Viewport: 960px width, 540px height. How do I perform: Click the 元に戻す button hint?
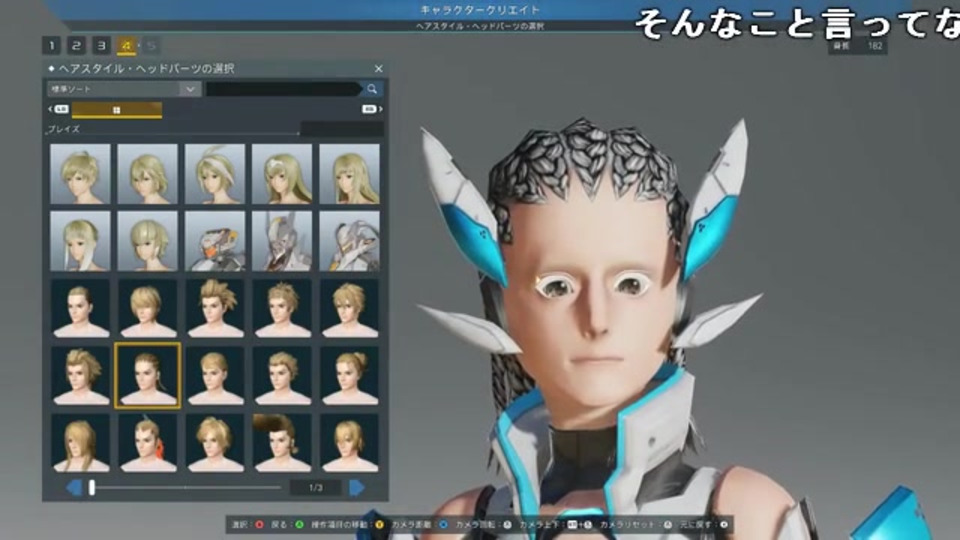click(x=703, y=525)
